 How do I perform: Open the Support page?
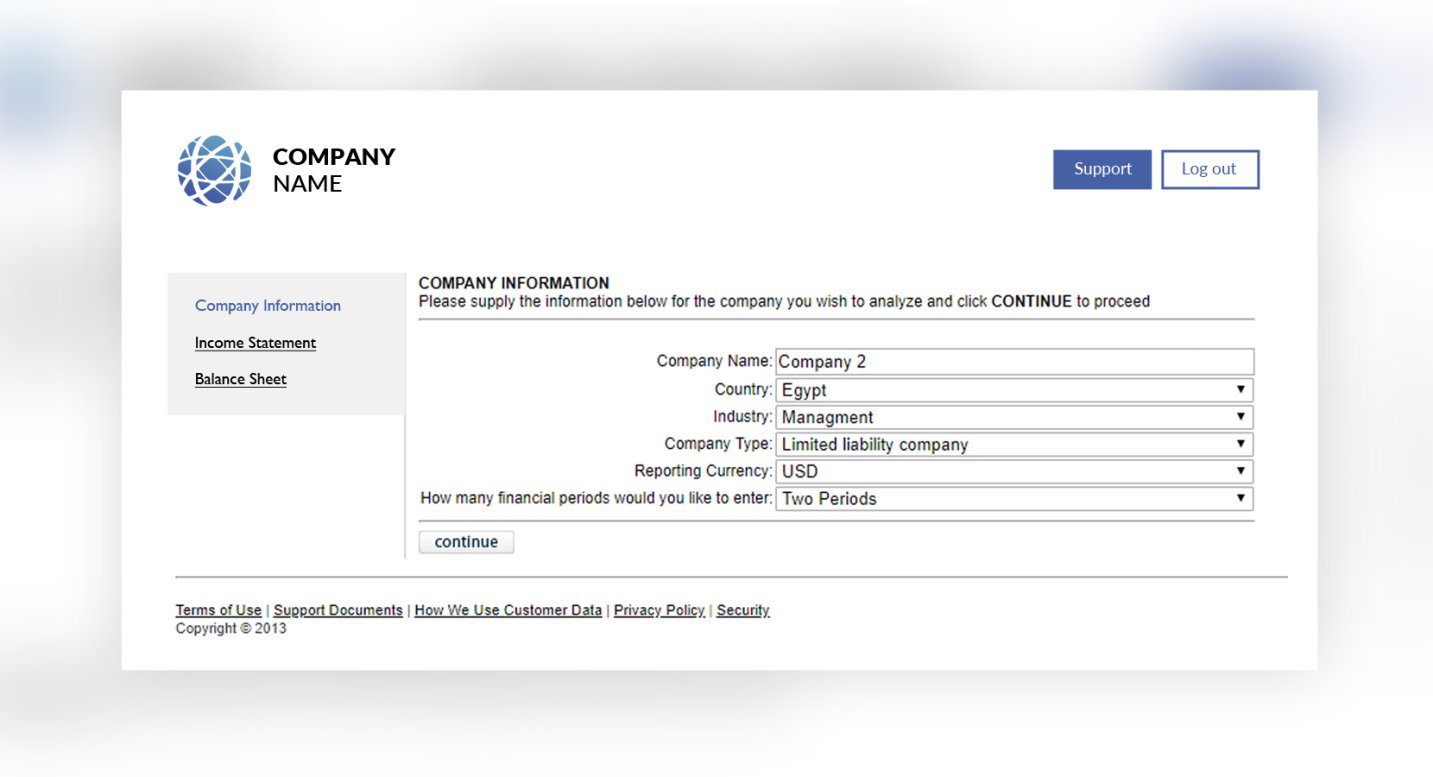pyautogui.click(x=1102, y=169)
